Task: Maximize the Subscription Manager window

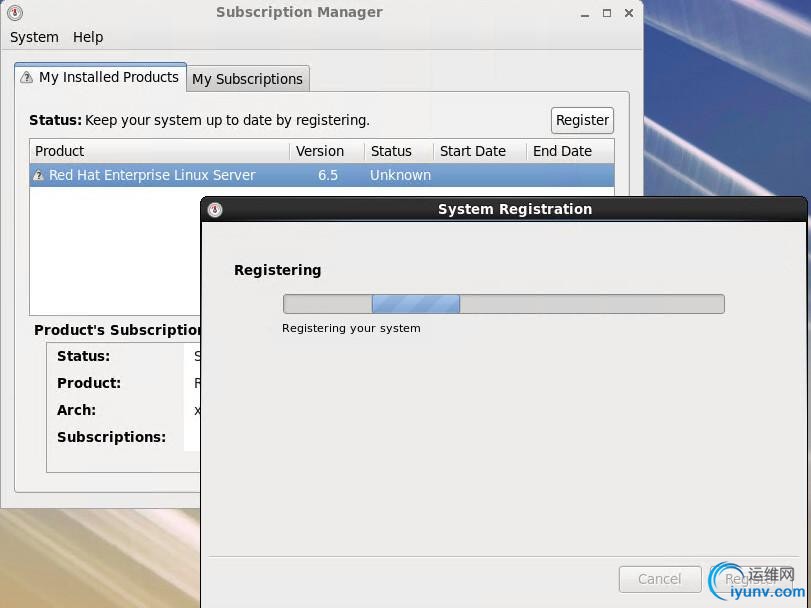Action: [x=607, y=13]
